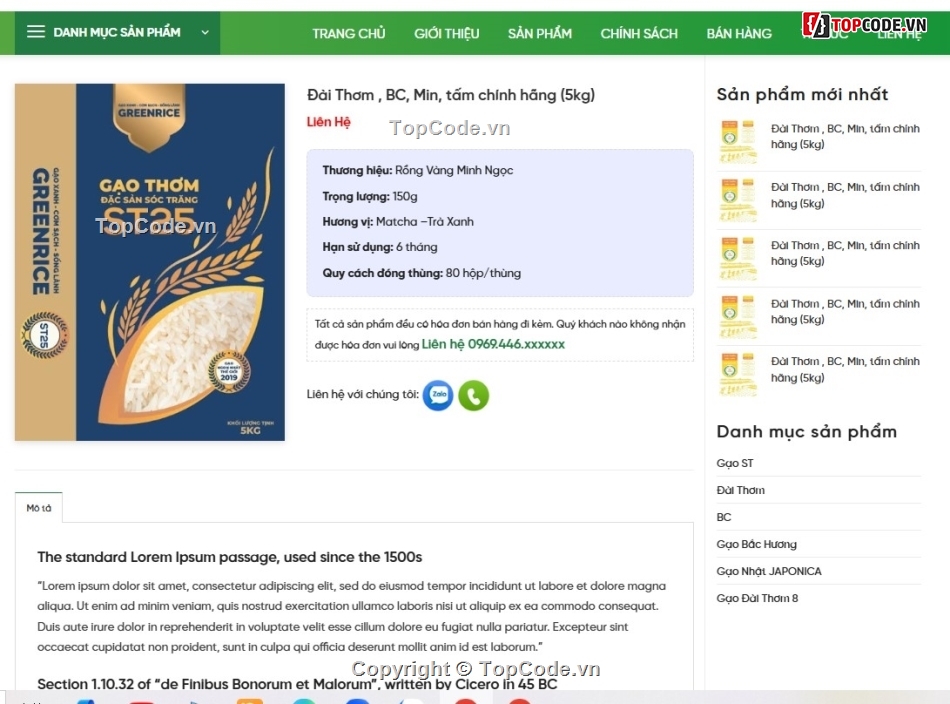Click the Sản phẩm mới nhất heading
Image resolution: width=950 pixels, height=704 pixels.
(x=802, y=95)
